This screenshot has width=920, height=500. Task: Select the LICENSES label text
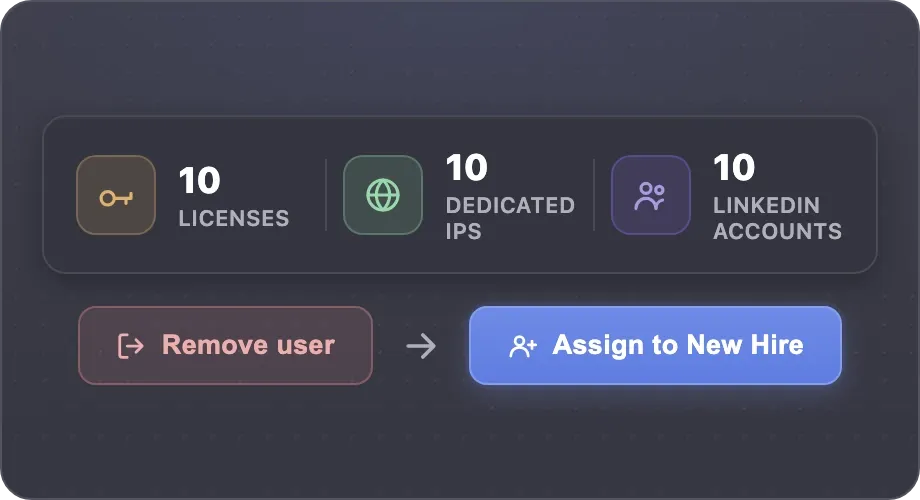click(x=234, y=218)
